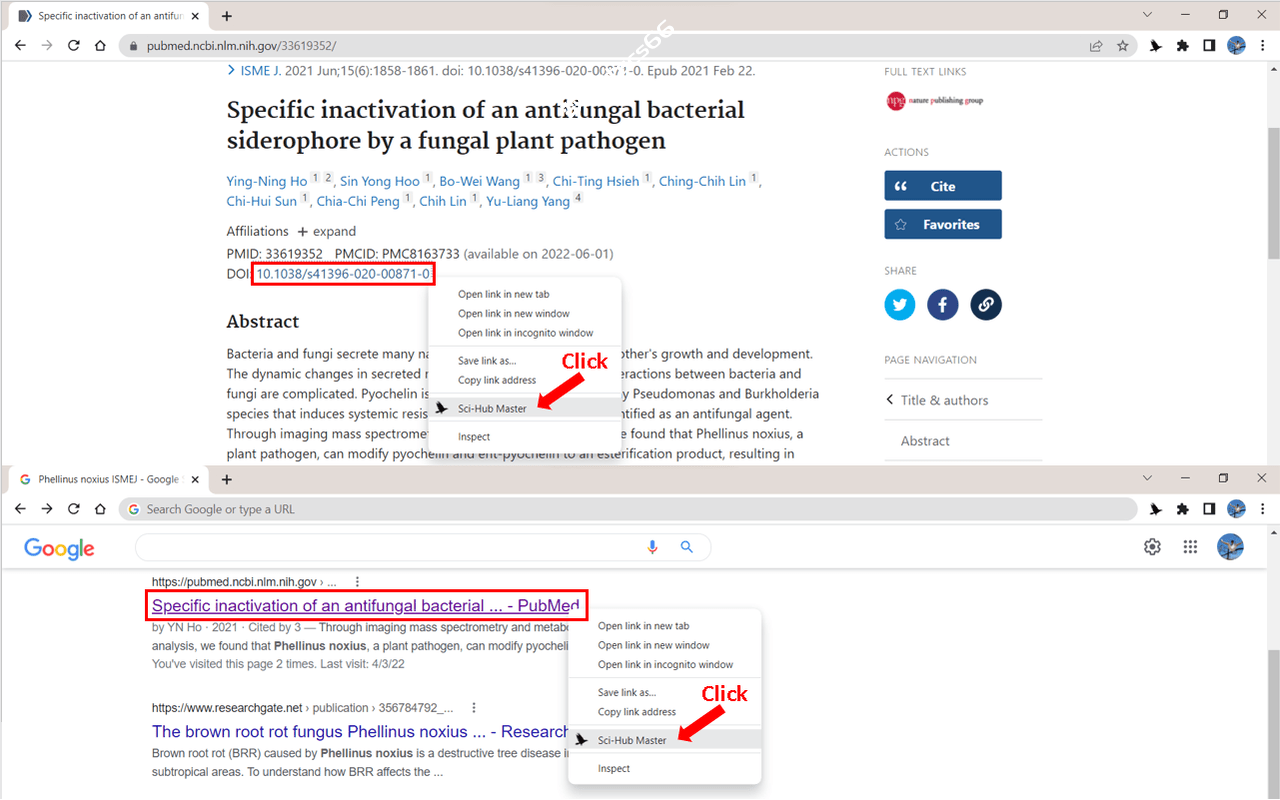Click the DOI link 10.1038/s41396-020-00871-0
1280x800 pixels.
pyautogui.click(x=344, y=274)
